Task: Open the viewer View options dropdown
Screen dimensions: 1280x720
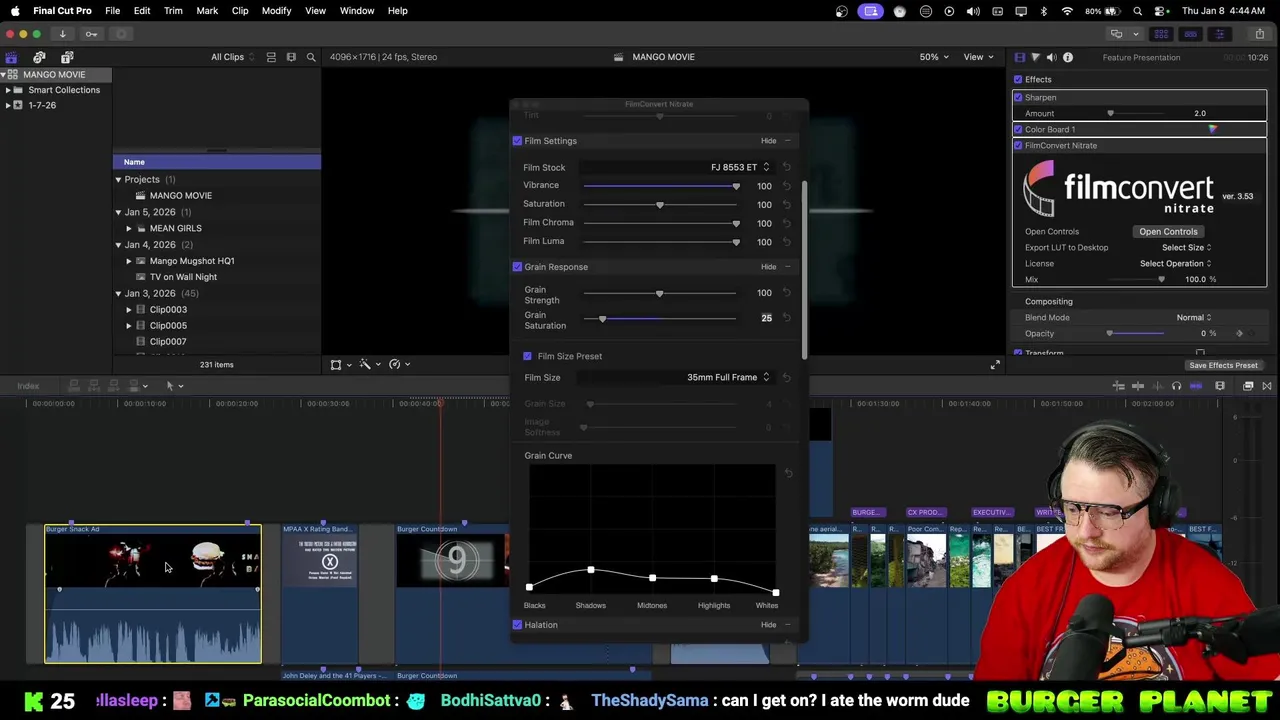Action: pos(977,57)
